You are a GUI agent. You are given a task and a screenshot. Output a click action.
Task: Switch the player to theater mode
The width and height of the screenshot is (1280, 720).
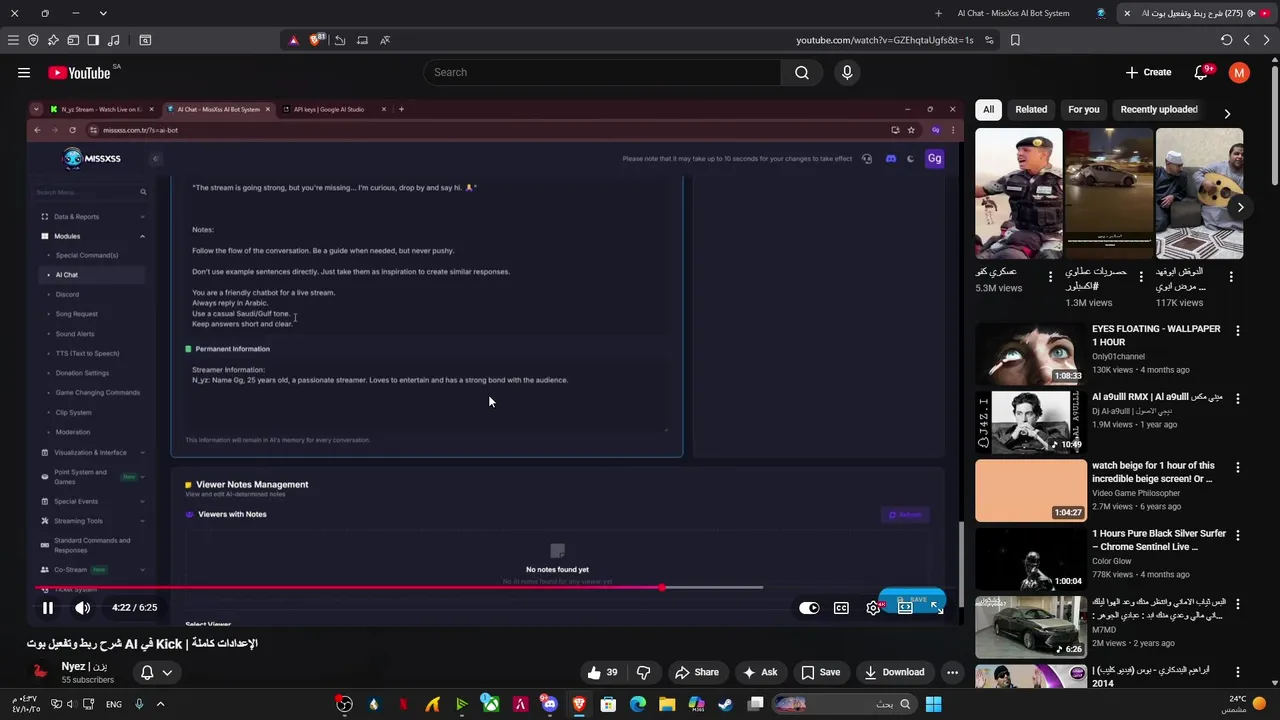click(905, 608)
